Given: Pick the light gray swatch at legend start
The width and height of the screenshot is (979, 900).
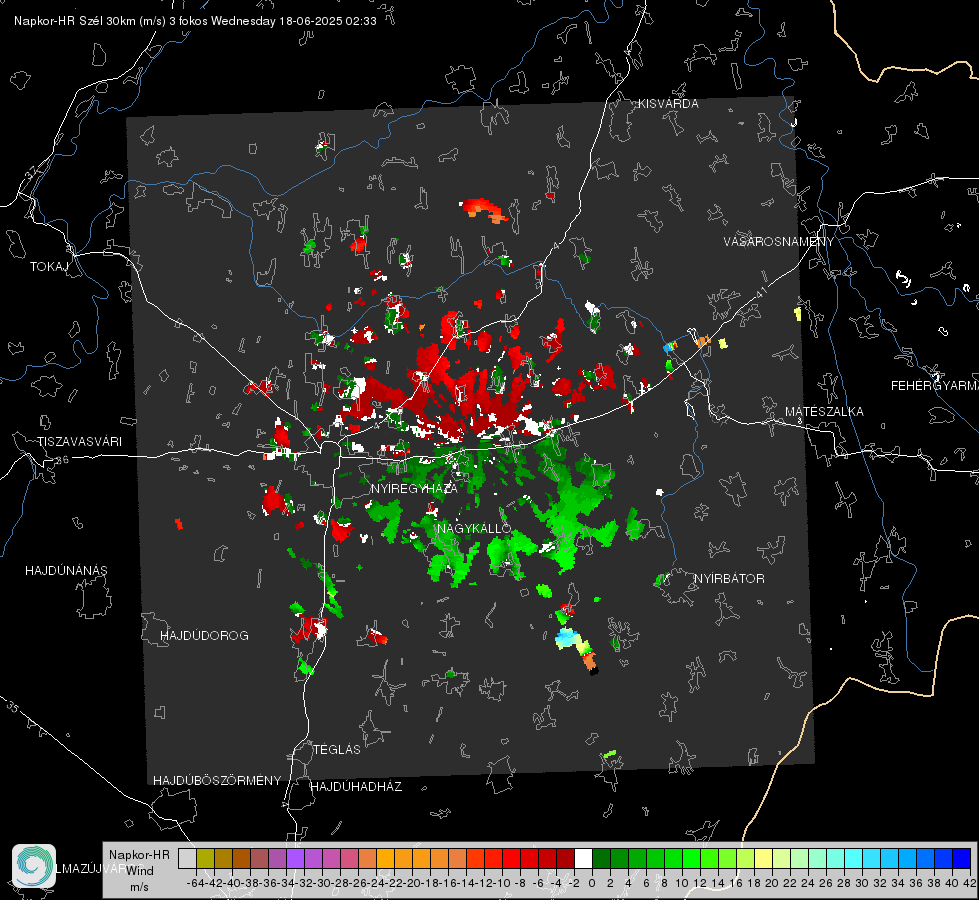Looking at the screenshot, I should (x=187, y=858).
